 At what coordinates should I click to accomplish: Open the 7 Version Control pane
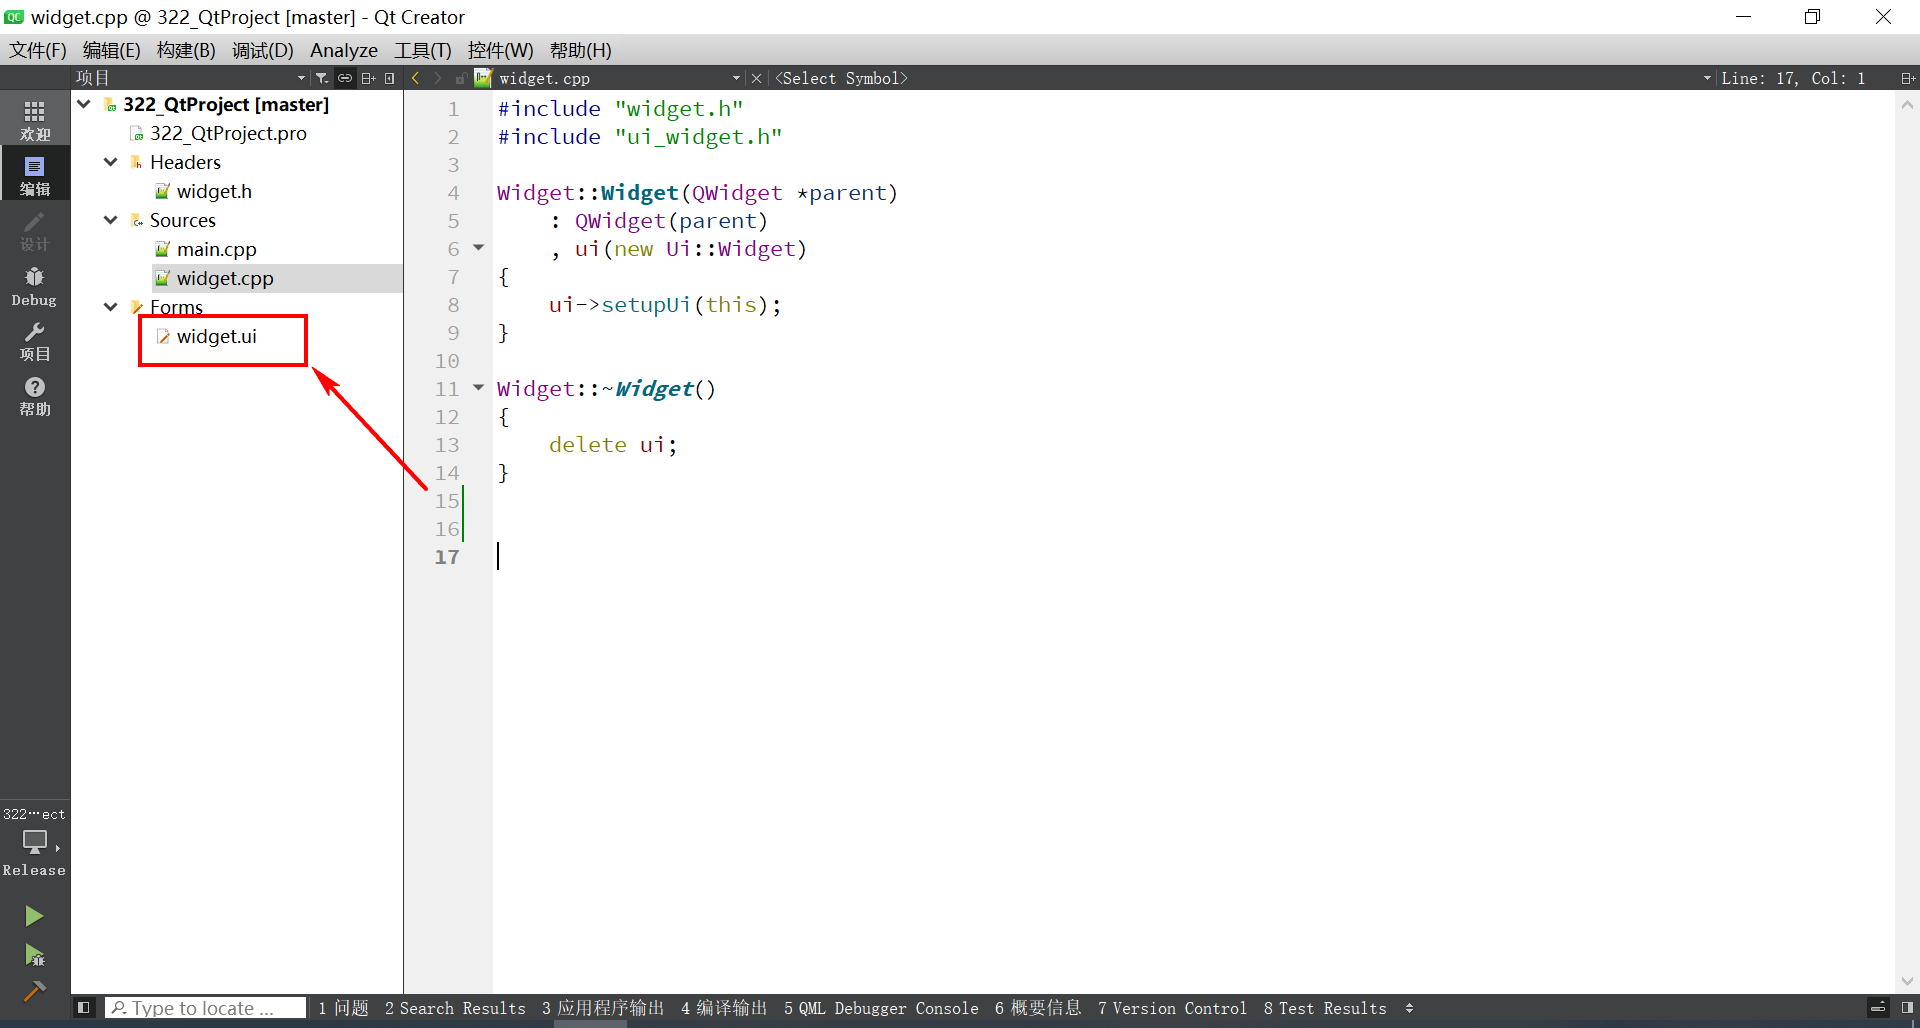point(1172,1008)
